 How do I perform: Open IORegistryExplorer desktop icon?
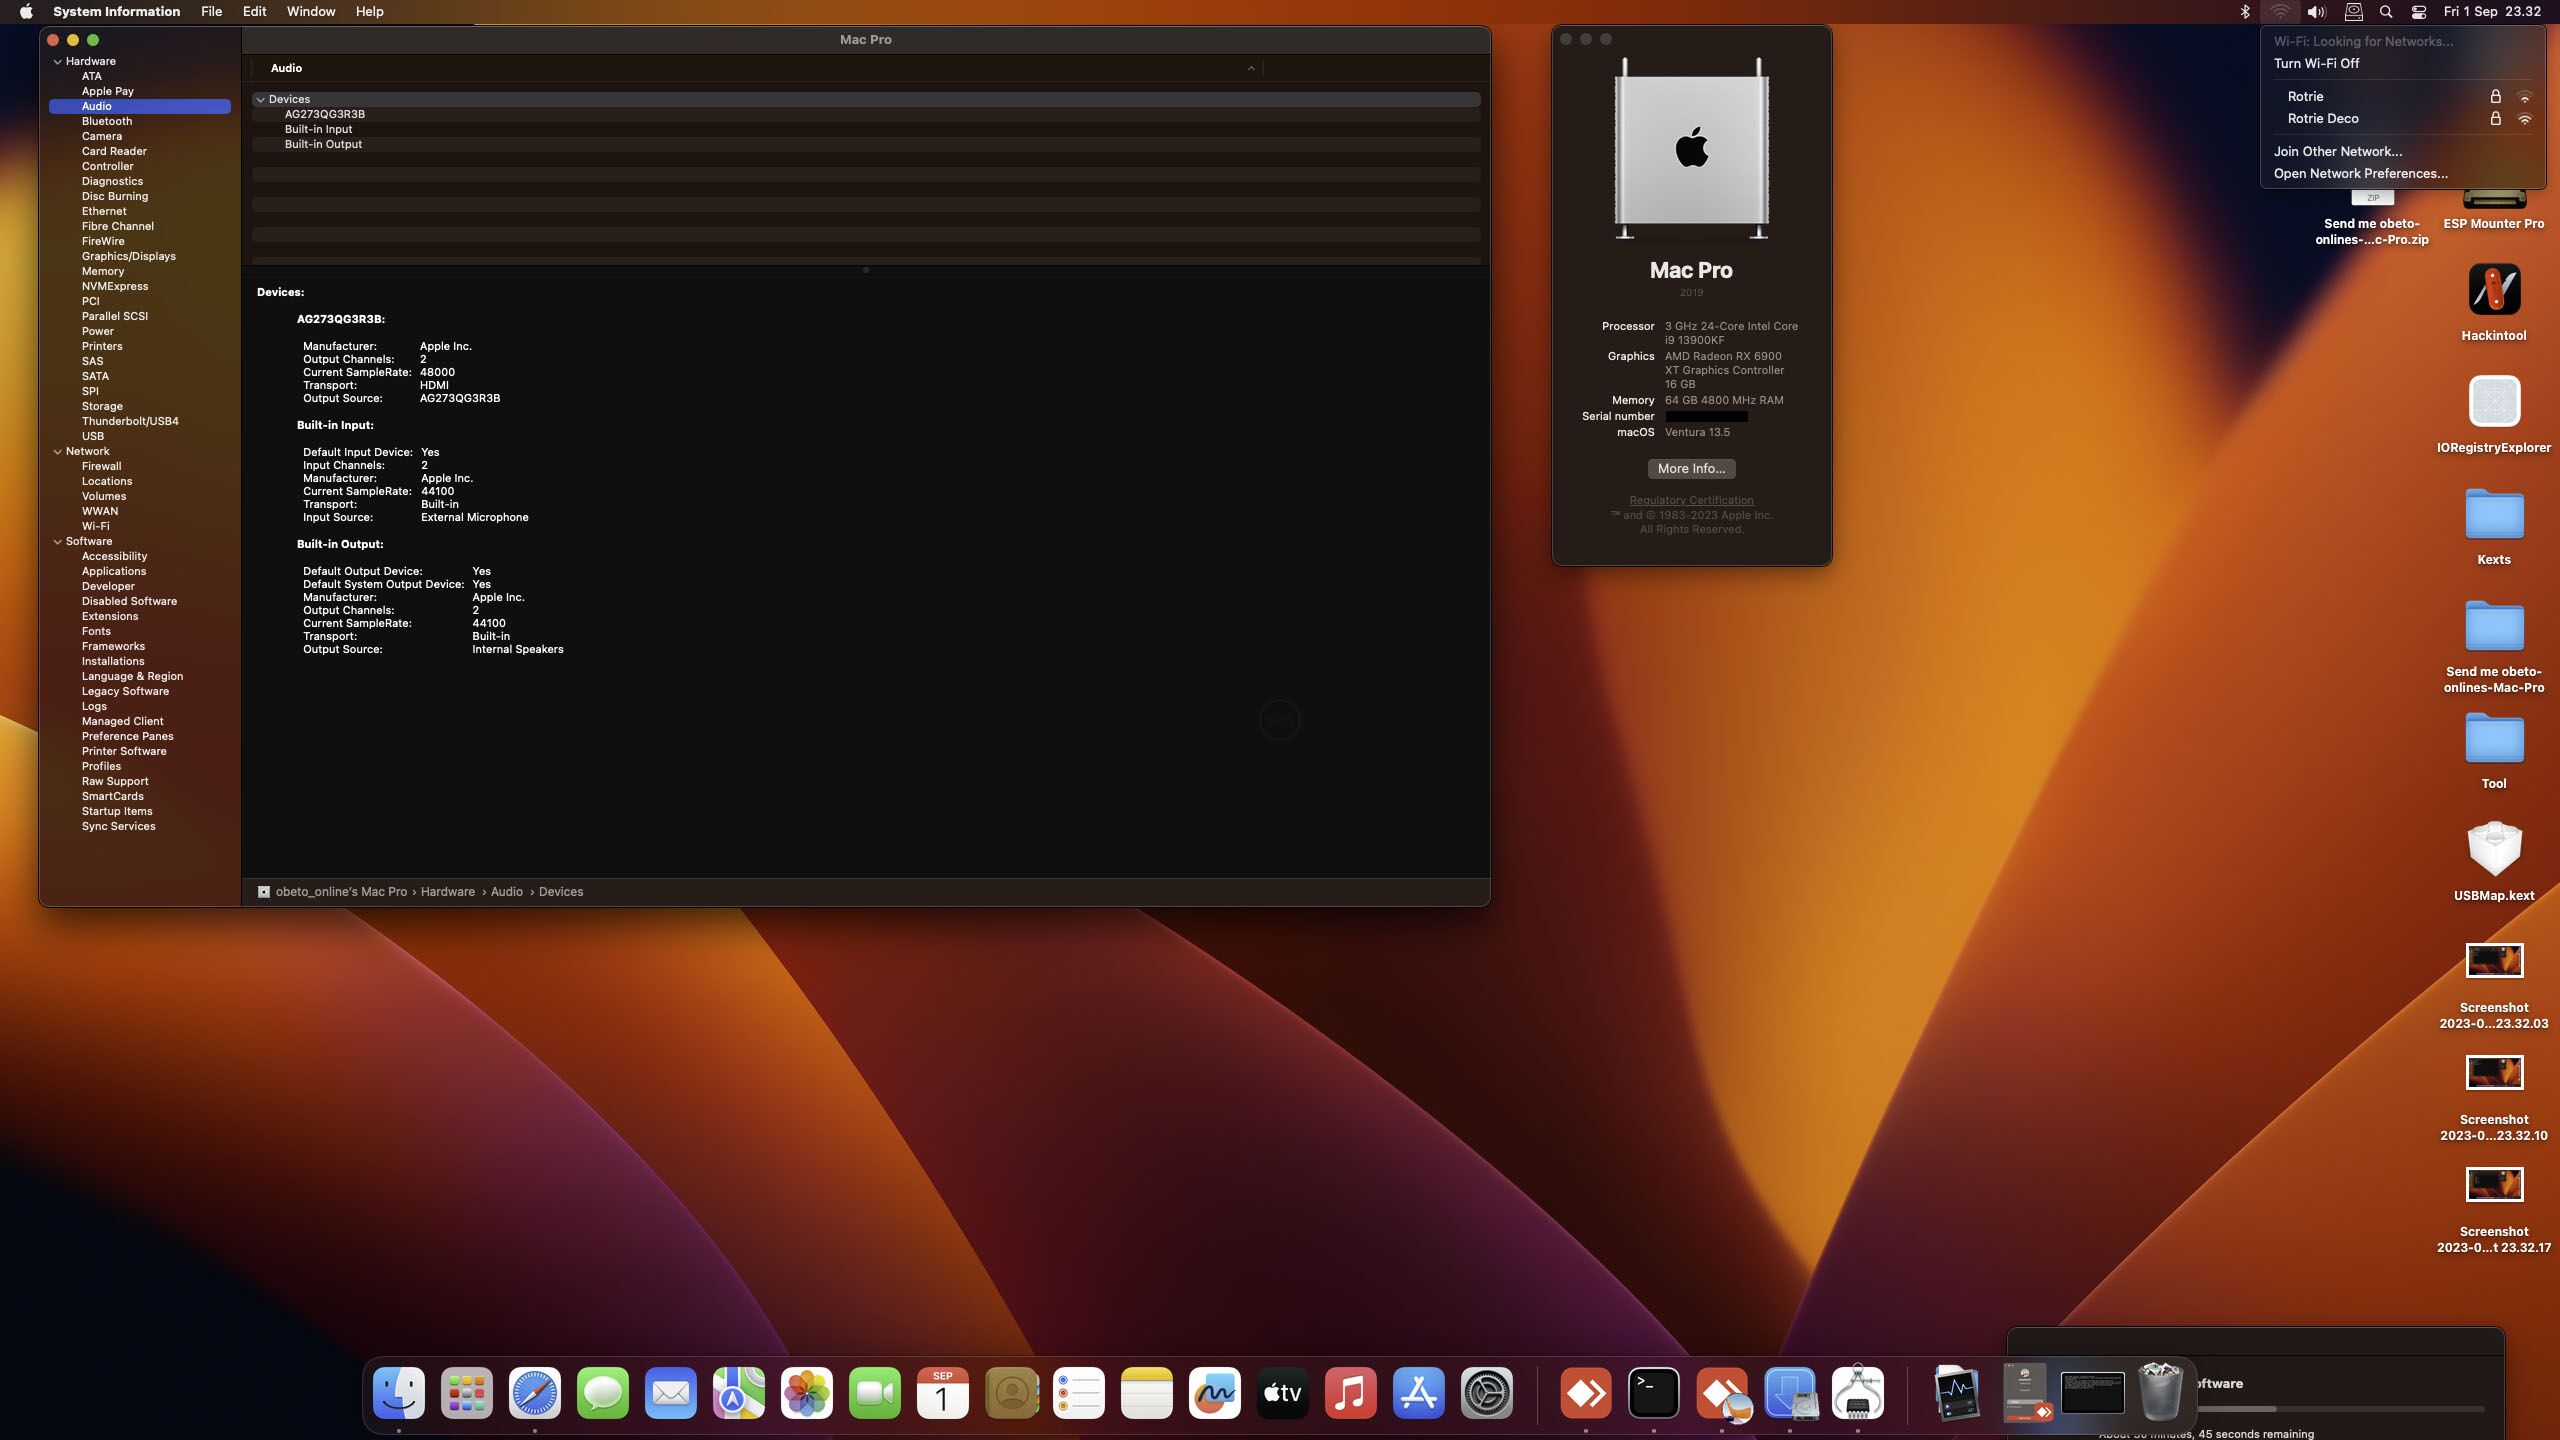(2493, 402)
